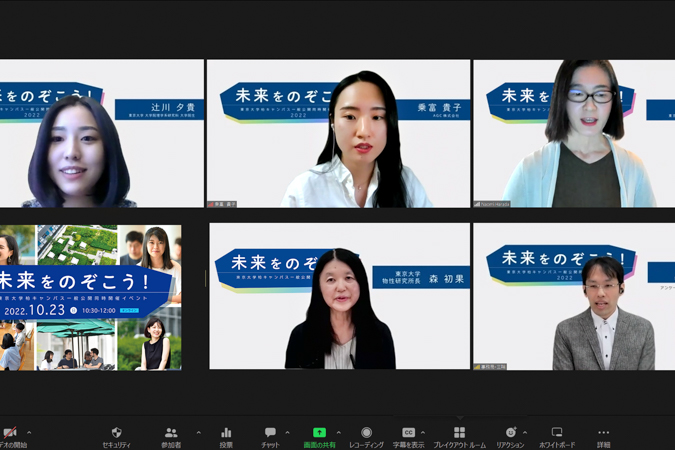
Task: Expand the chevron next to 画面の共有
Action: click(338, 432)
